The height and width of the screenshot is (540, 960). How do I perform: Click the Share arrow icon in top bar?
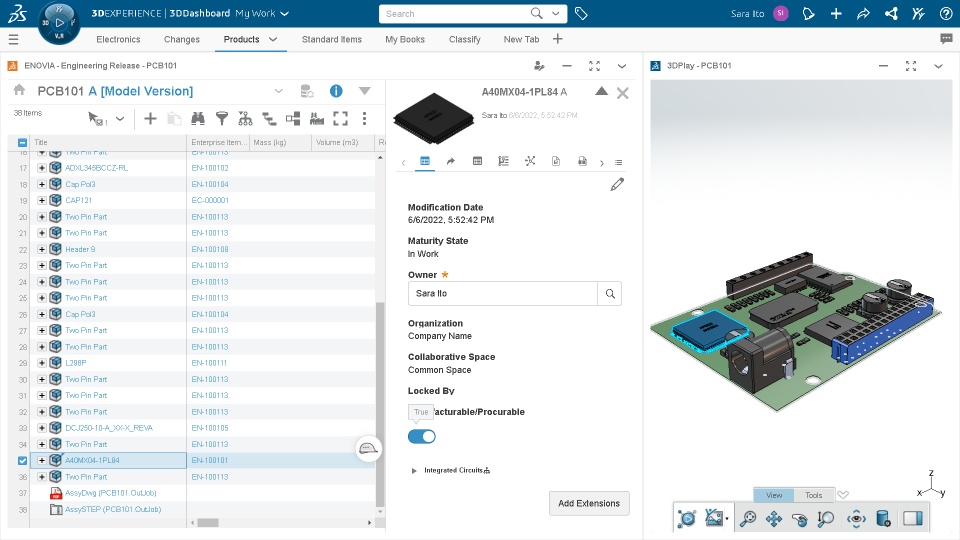point(863,13)
